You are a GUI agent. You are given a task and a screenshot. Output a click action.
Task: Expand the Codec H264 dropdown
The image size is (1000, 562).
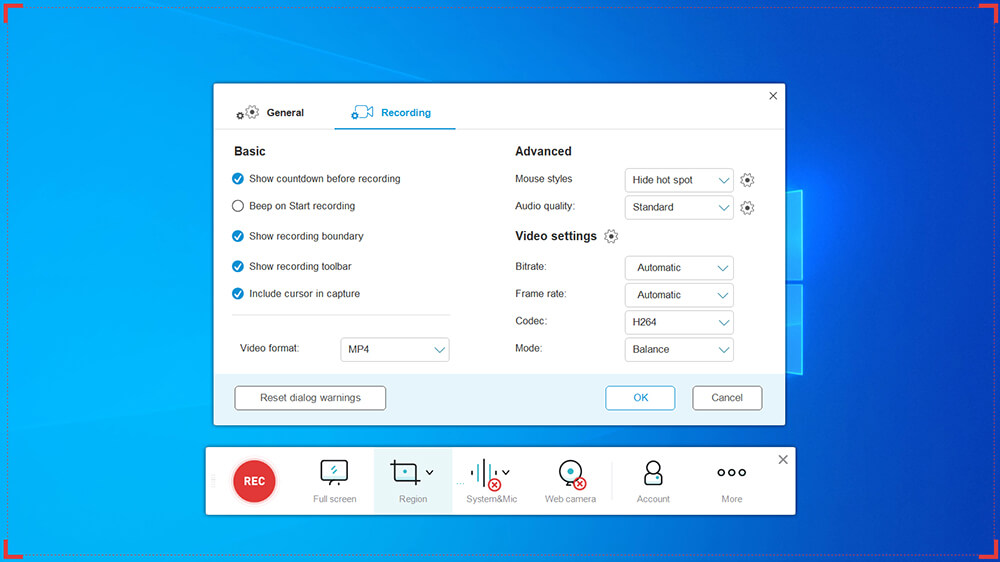(679, 322)
